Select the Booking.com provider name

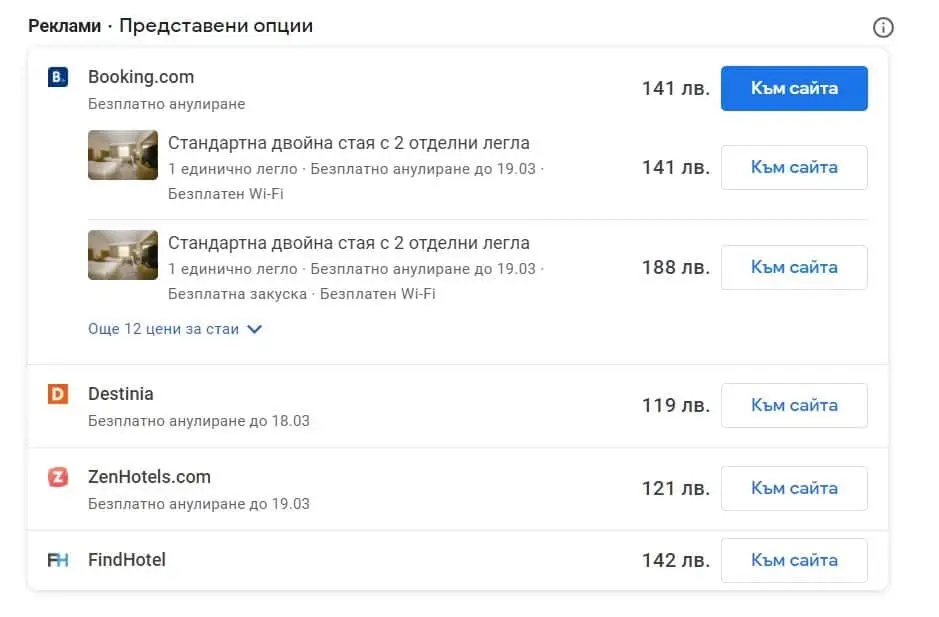point(141,77)
